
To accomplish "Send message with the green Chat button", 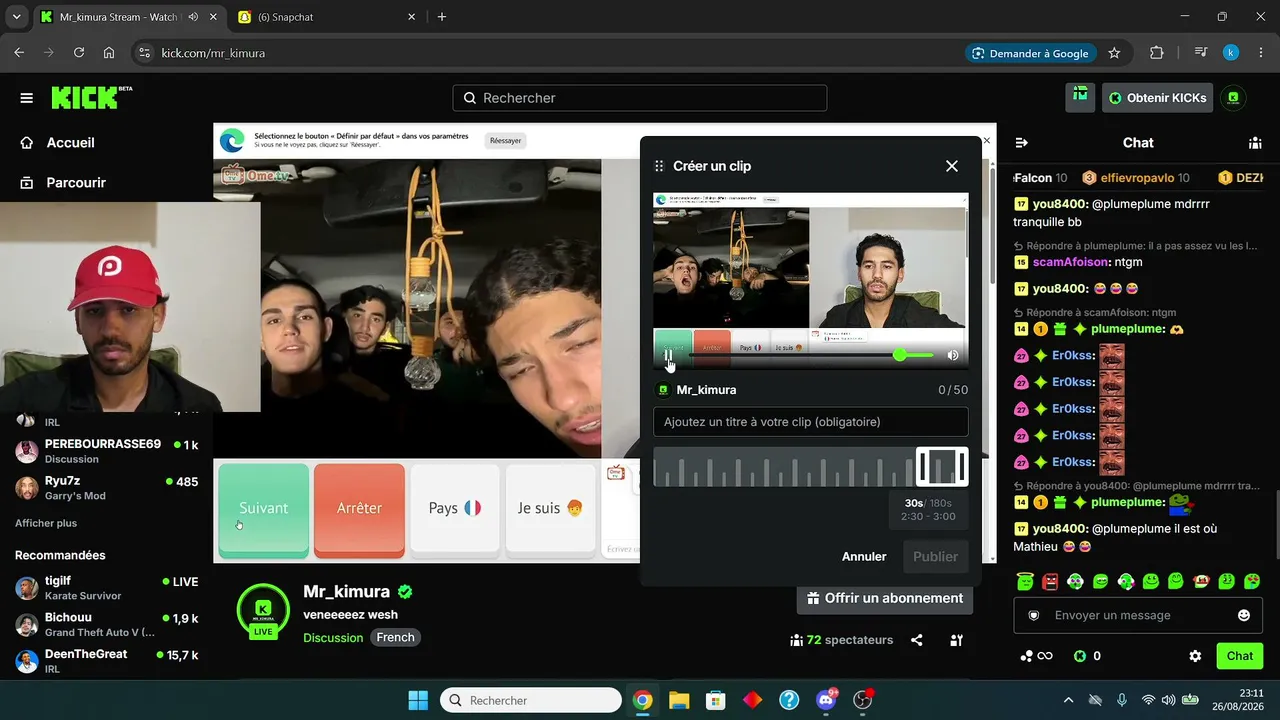I will 1240,656.
